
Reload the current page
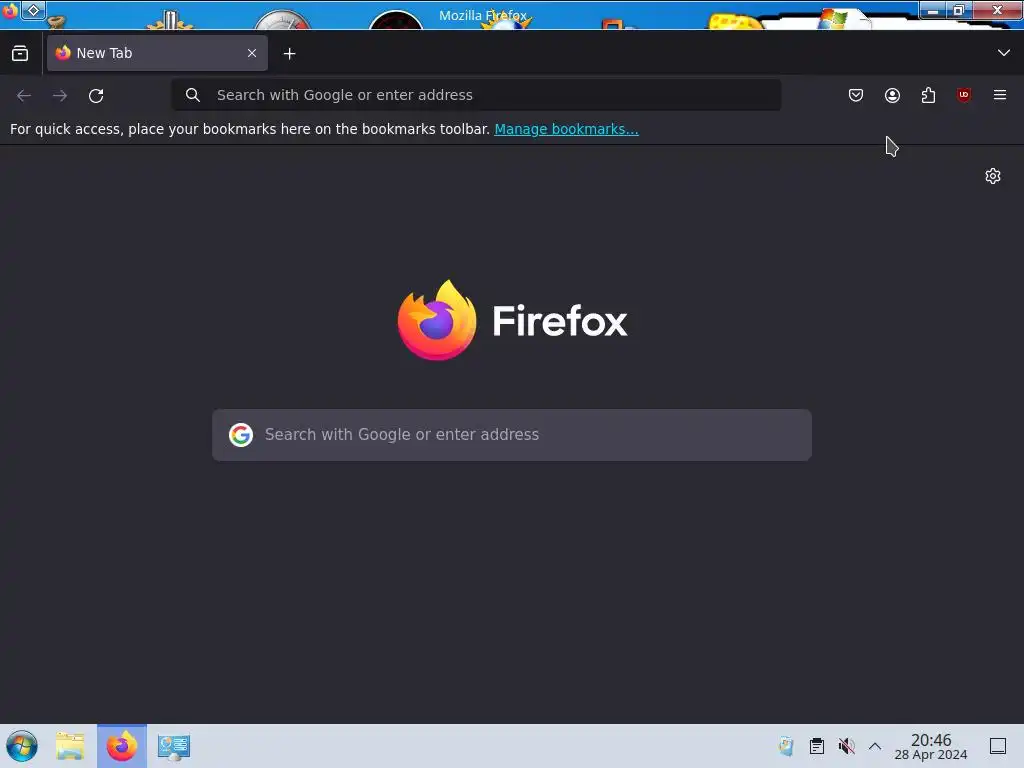click(x=96, y=95)
